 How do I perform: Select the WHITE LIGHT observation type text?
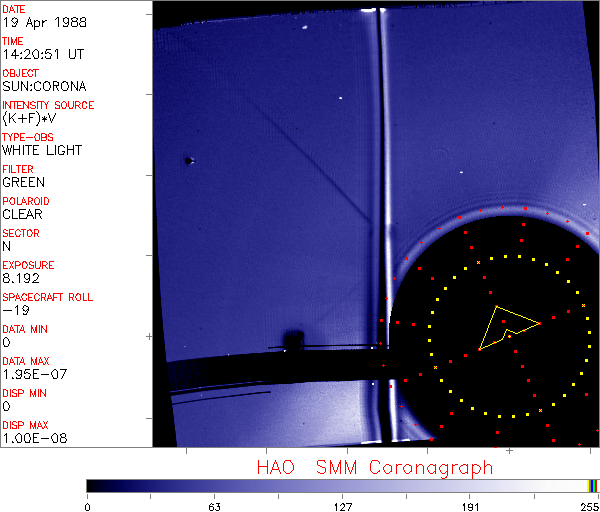pos(42,150)
